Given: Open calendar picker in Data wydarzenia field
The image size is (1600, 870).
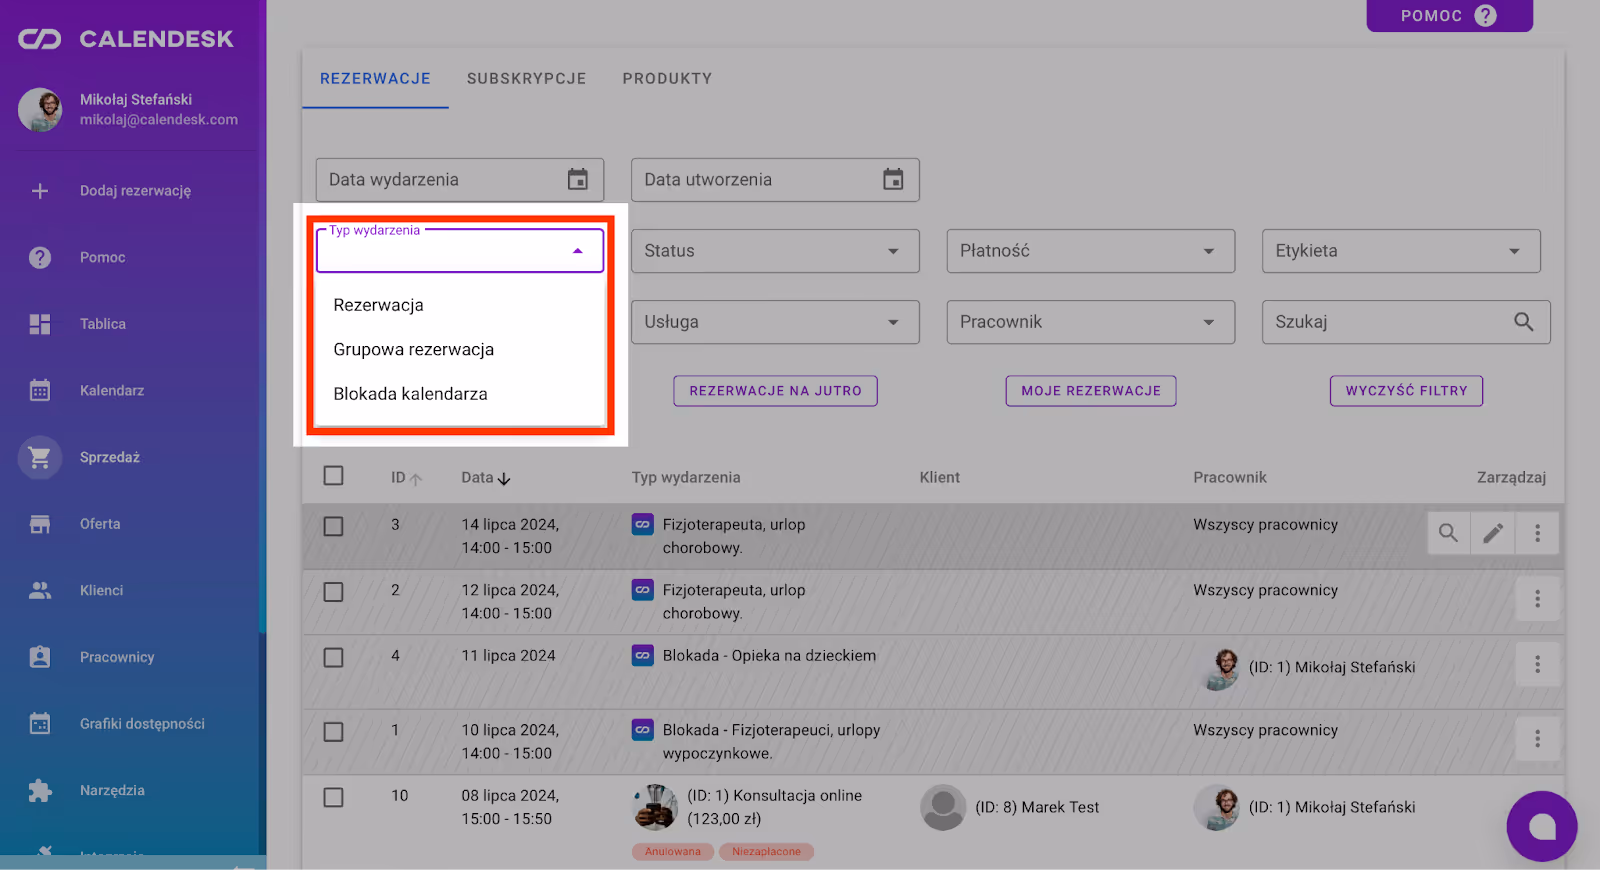Looking at the screenshot, I should [578, 180].
